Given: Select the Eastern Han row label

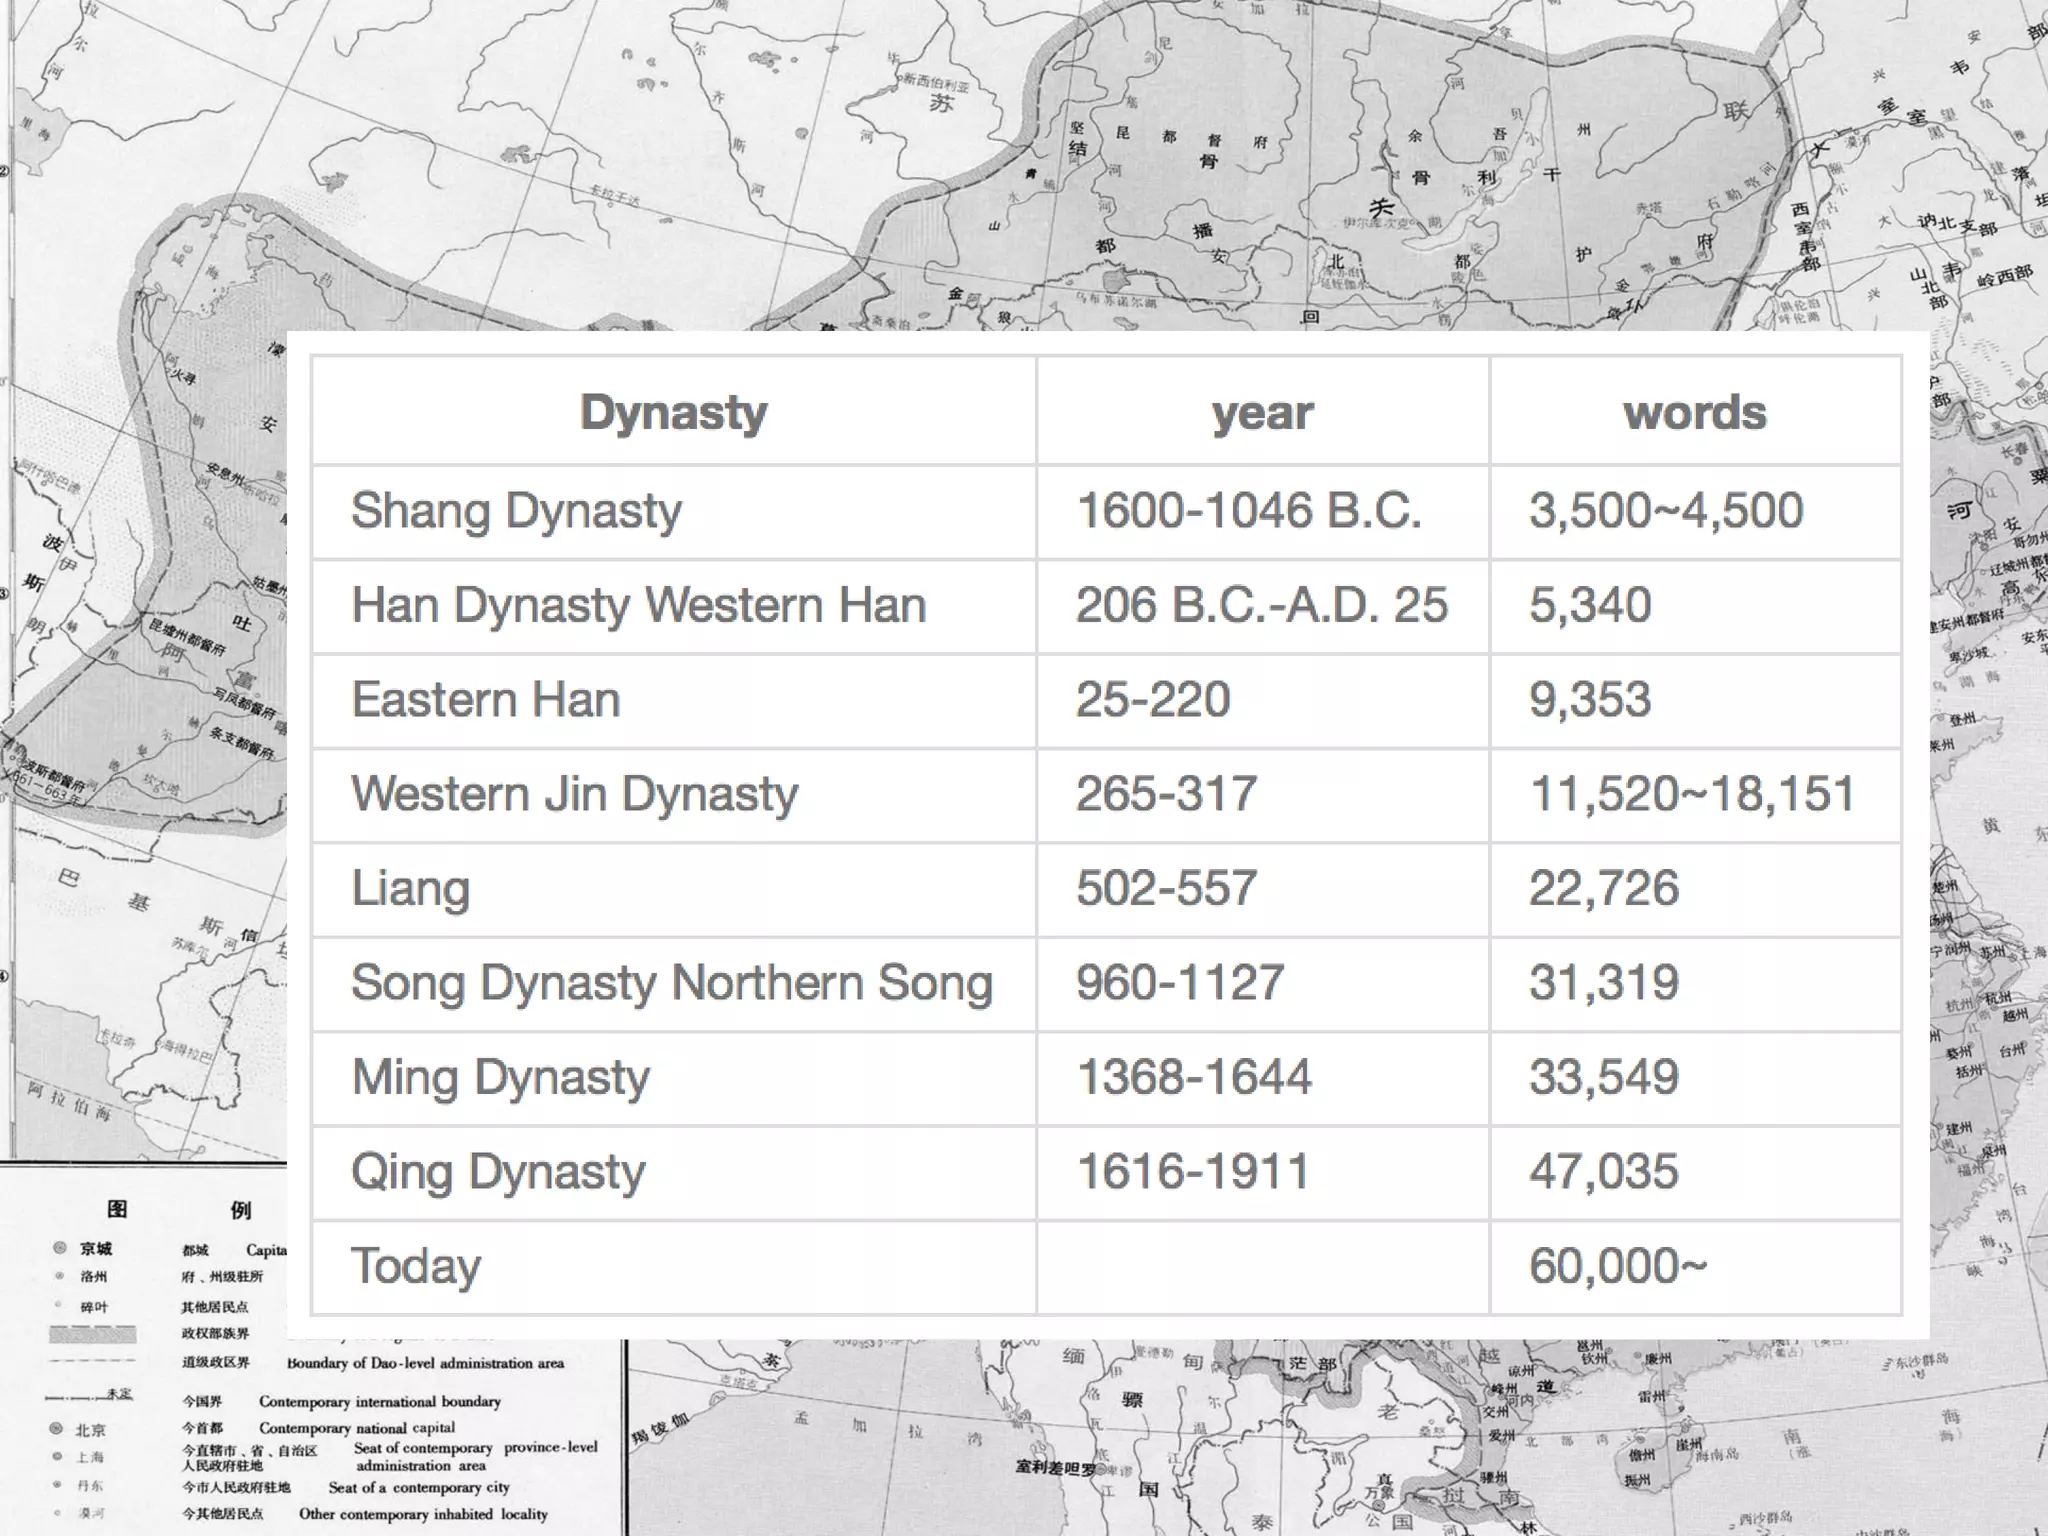Looking at the screenshot, I should point(486,700).
